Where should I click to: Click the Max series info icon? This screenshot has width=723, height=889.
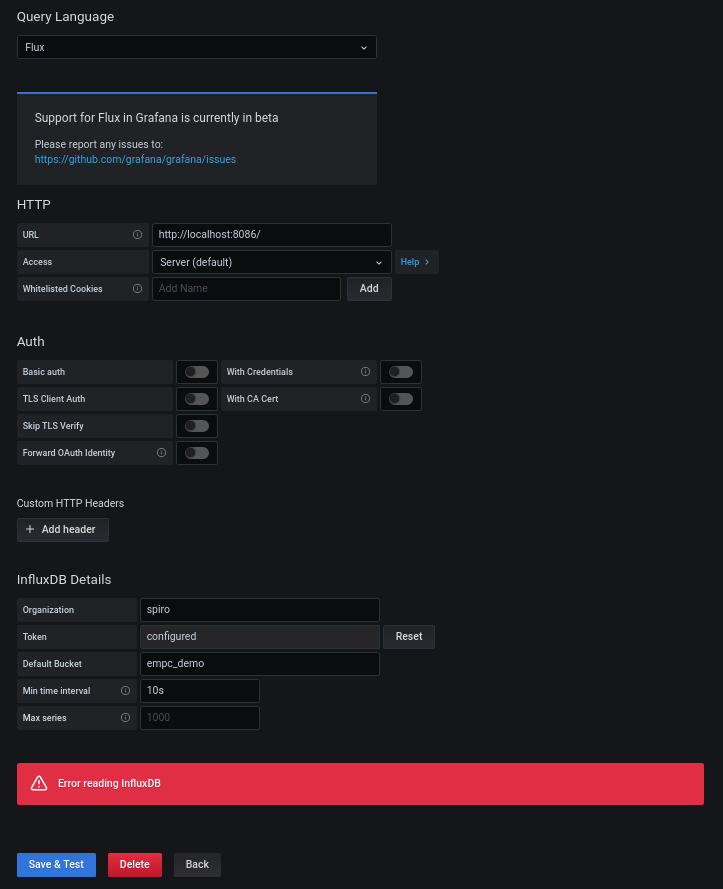tap(124, 718)
